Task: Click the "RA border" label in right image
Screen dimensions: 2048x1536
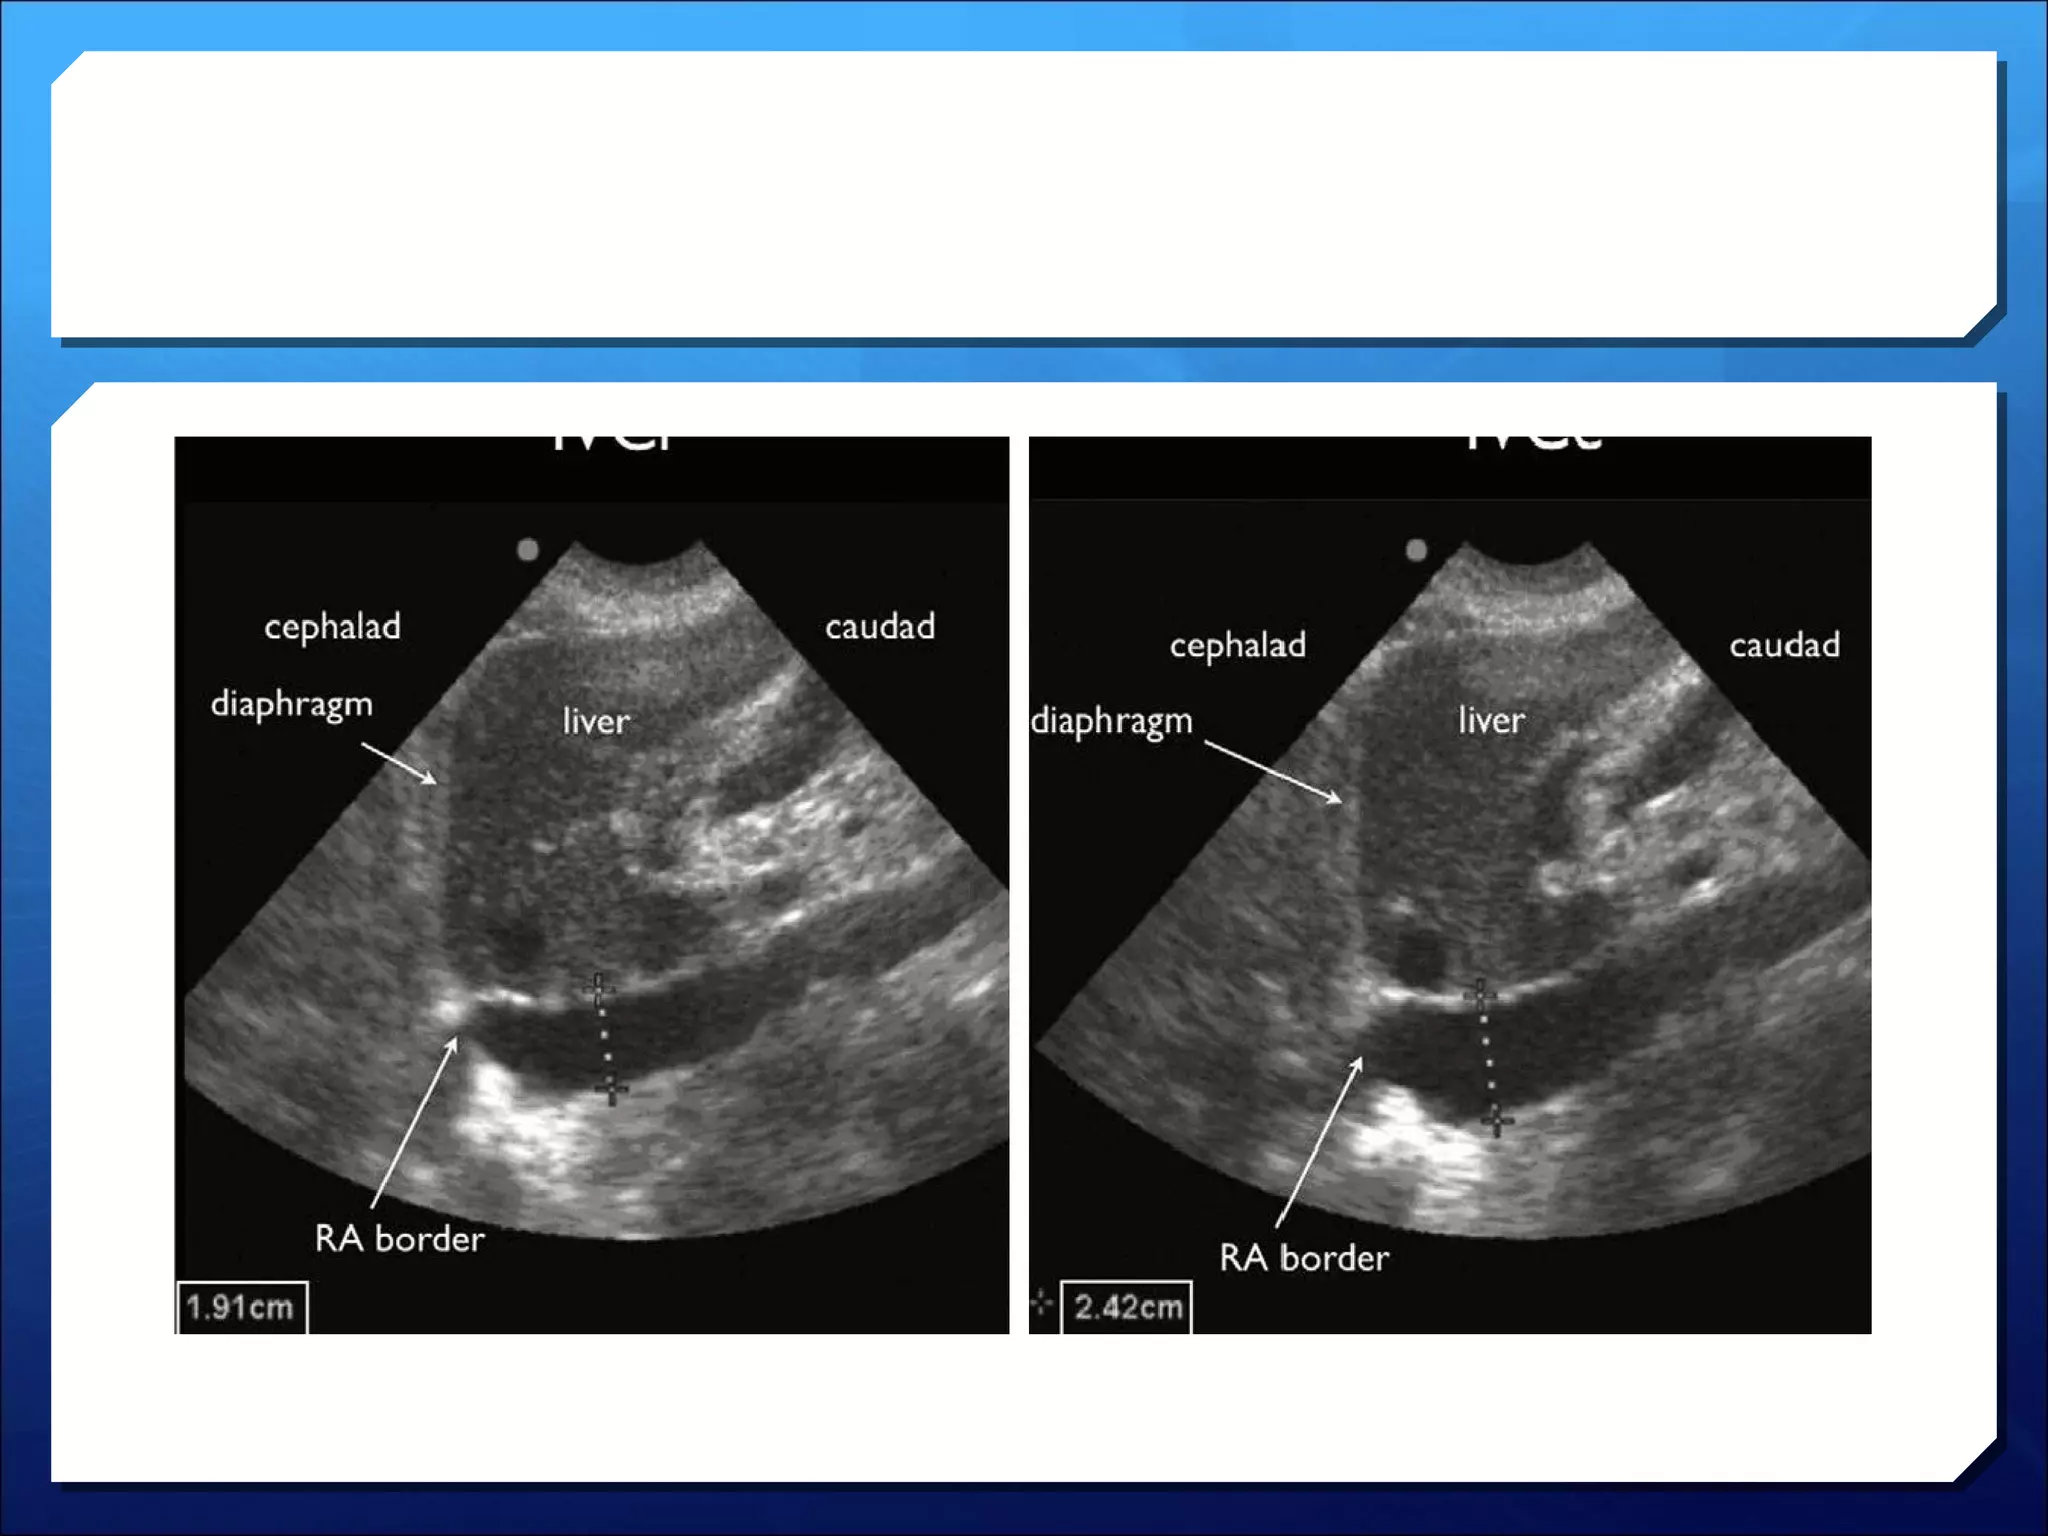Action: click(1304, 1258)
